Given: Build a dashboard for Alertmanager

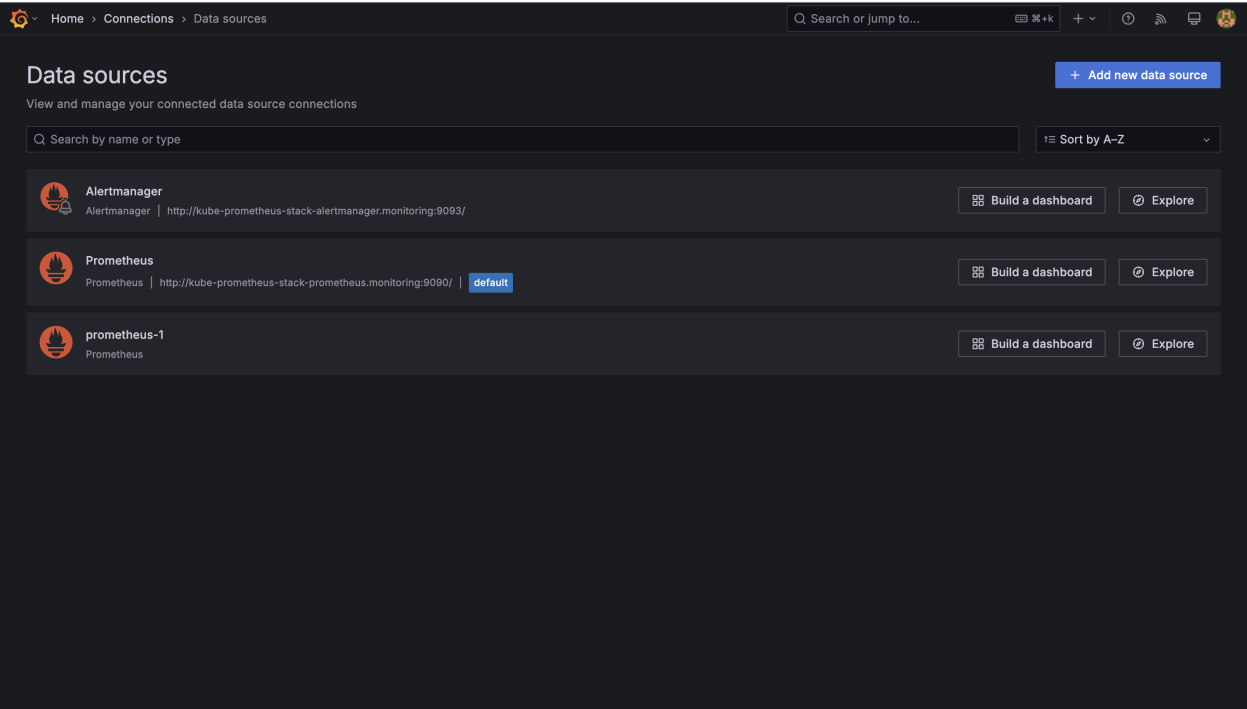Looking at the screenshot, I should click(x=1031, y=200).
